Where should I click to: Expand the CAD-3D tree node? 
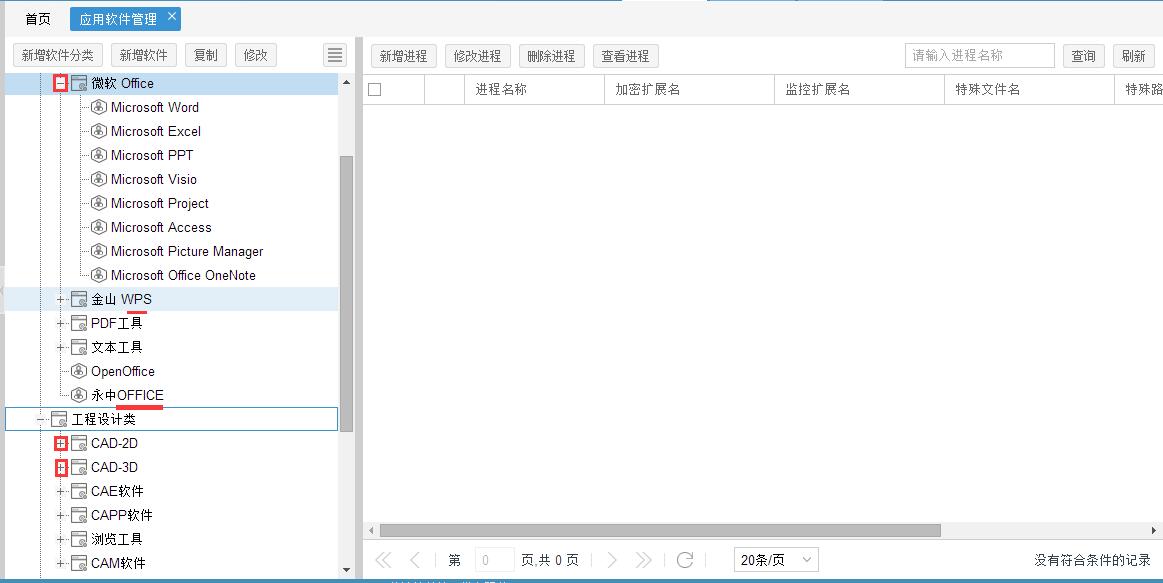coord(59,467)
